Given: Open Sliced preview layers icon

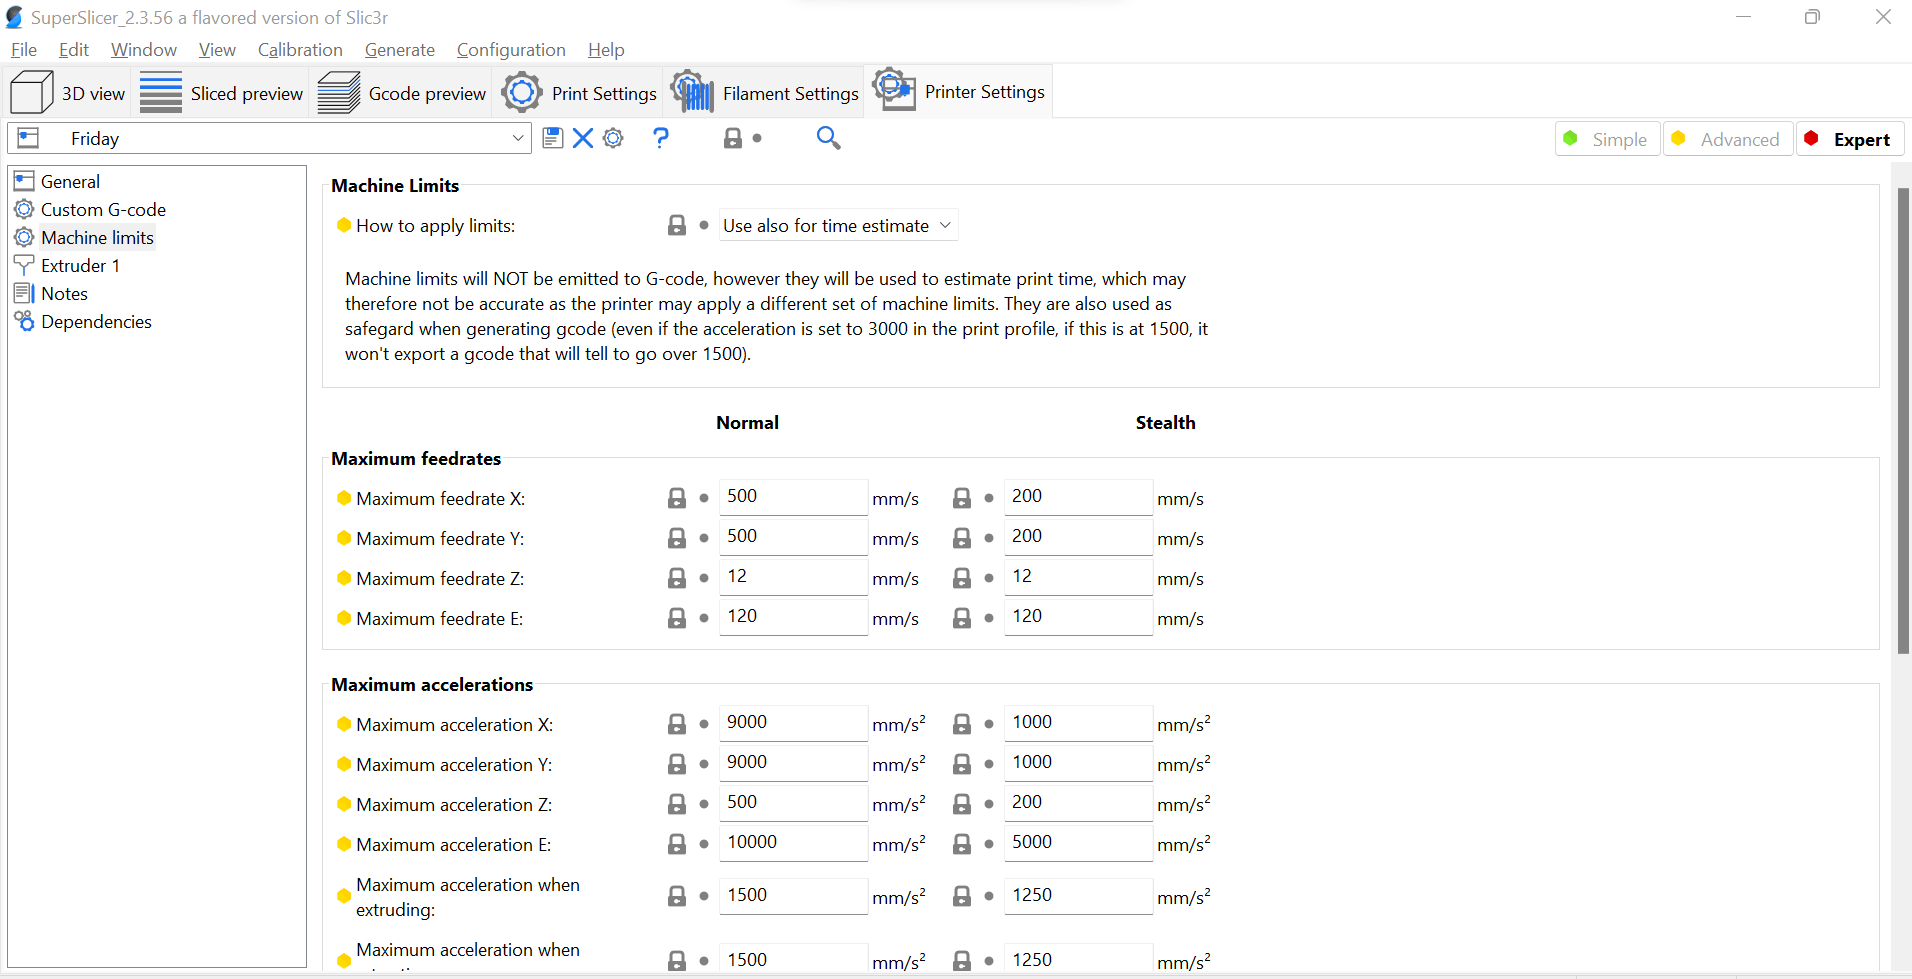Looking at the screenshot, I should click(x=161, y=92).
